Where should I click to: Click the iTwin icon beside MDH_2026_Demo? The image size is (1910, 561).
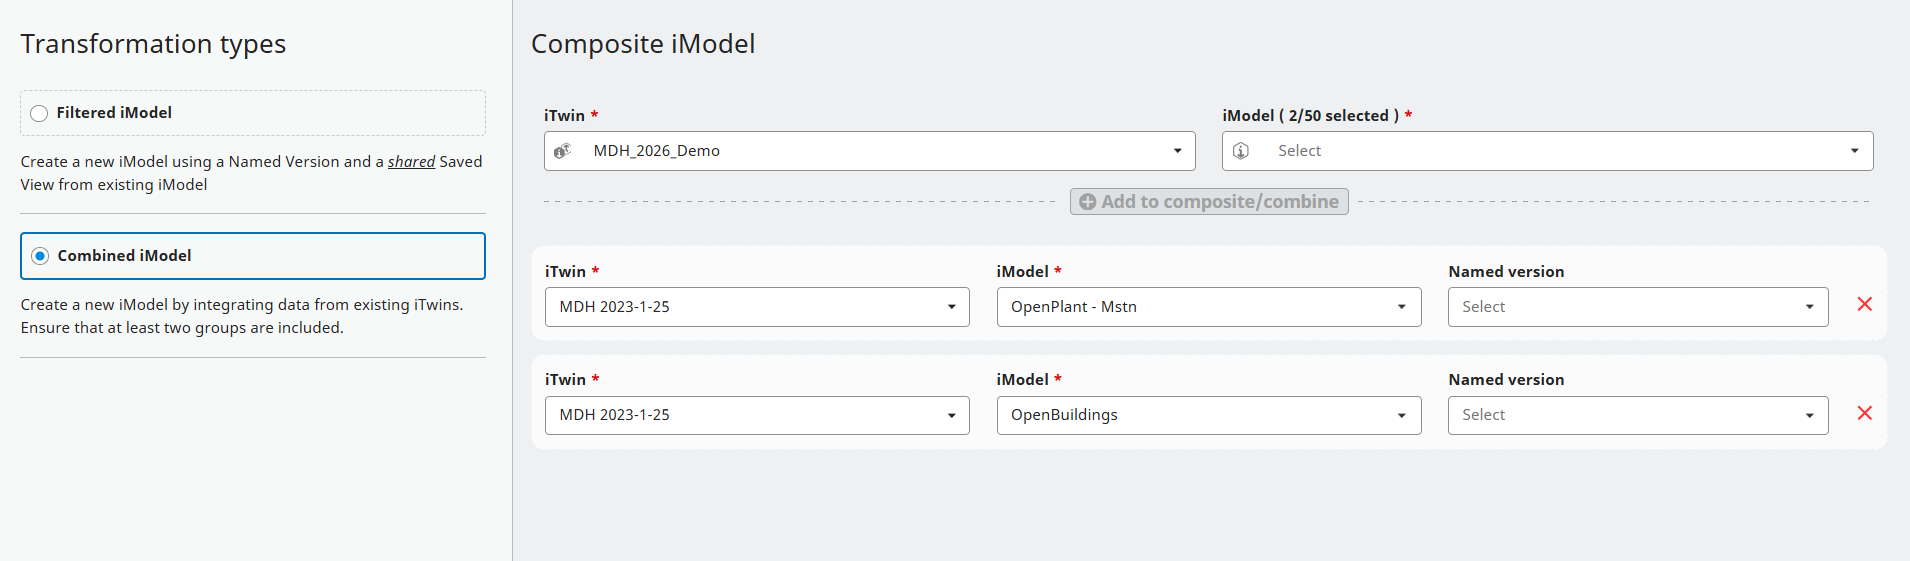tap(562, 151)
